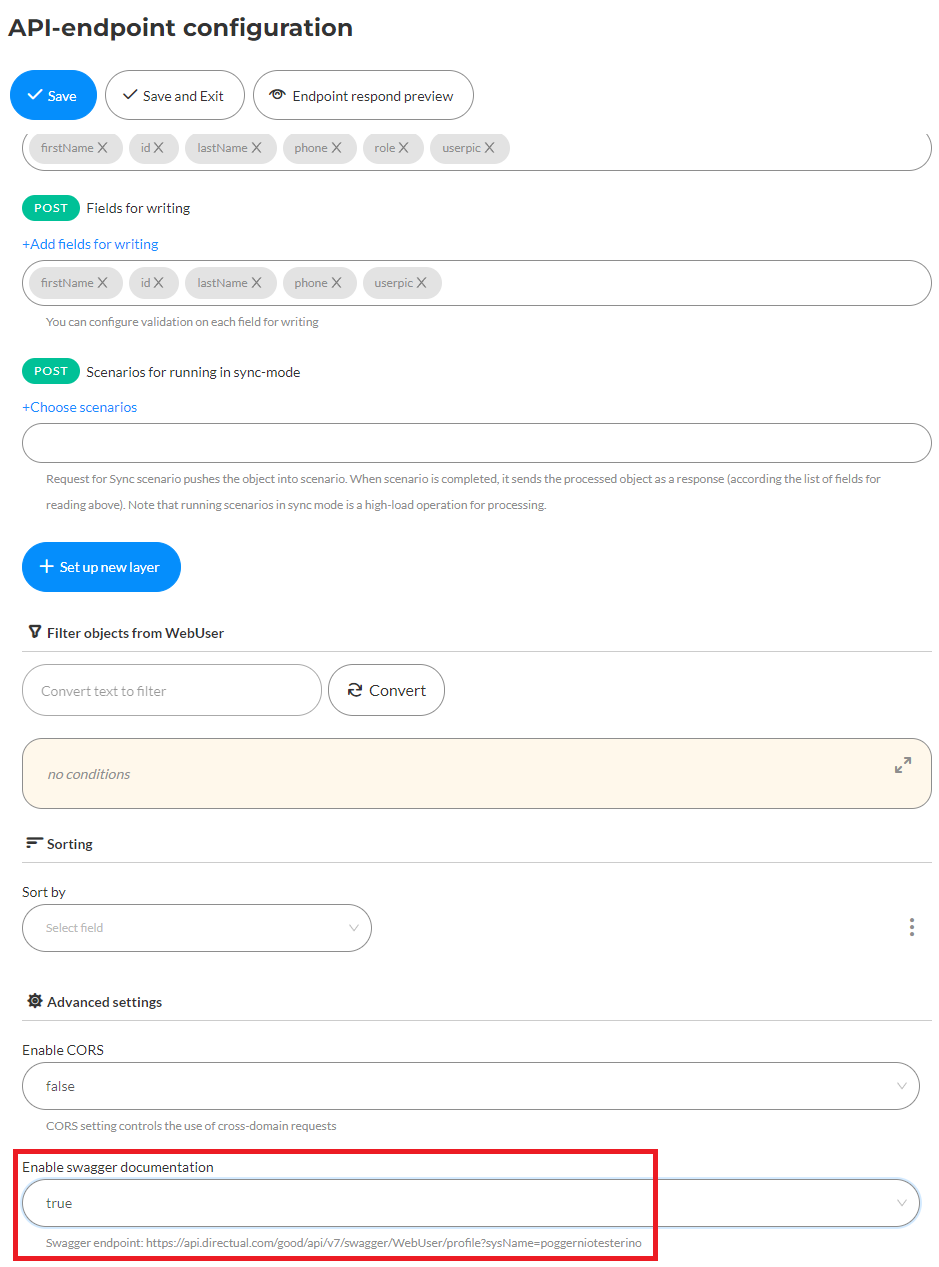This screenshot has height=1267, width=939.
Task: Open the Enable CORS dropdown
Action: (470, 1086)
